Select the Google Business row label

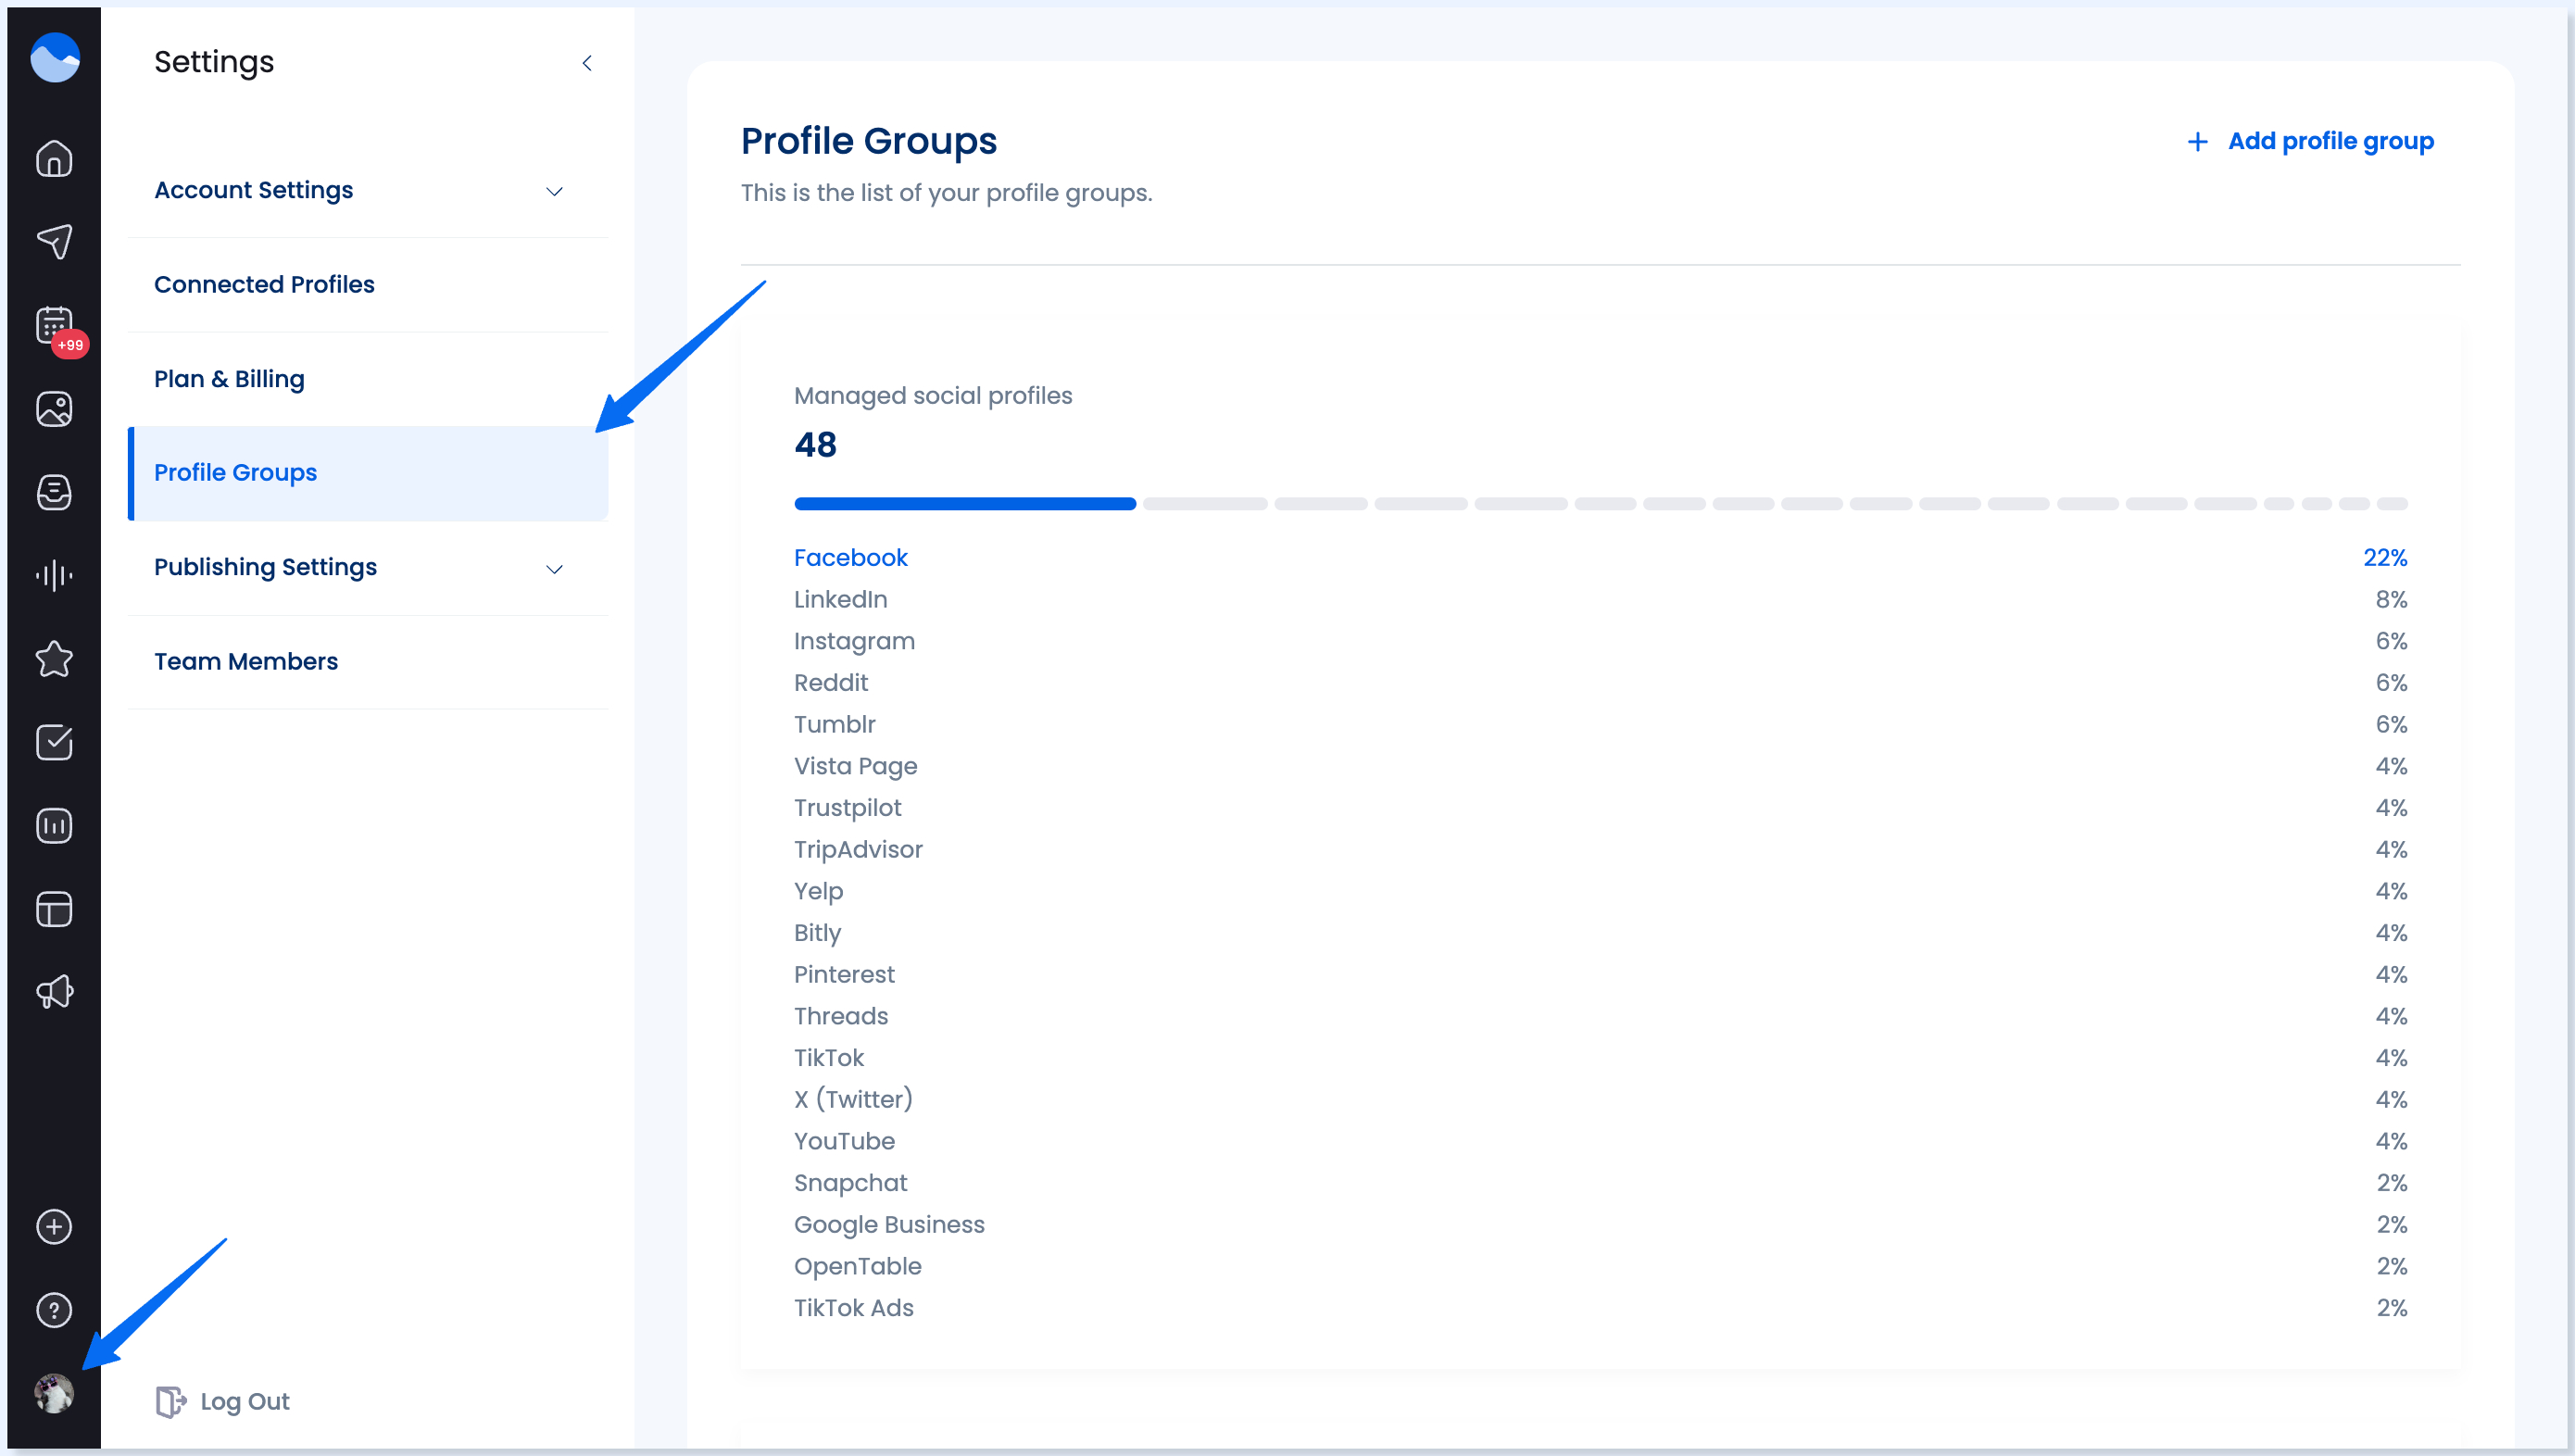(x=889, y=1225)
